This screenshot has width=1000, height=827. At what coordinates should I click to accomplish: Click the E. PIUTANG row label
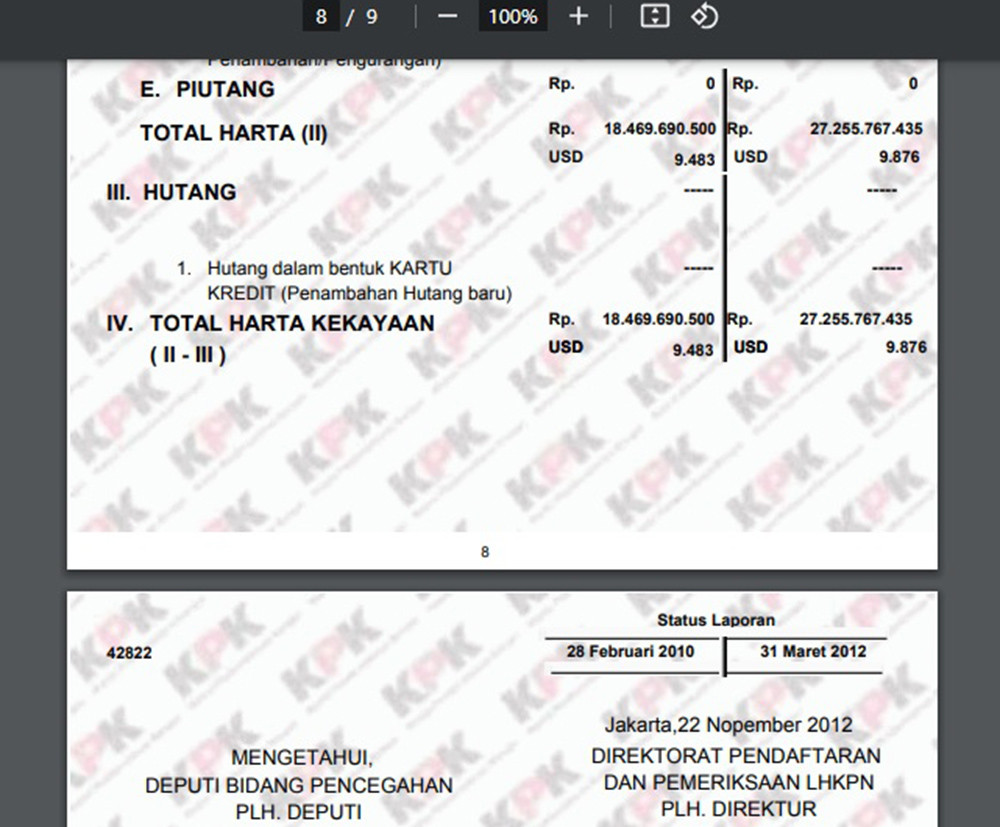point(208,89)
